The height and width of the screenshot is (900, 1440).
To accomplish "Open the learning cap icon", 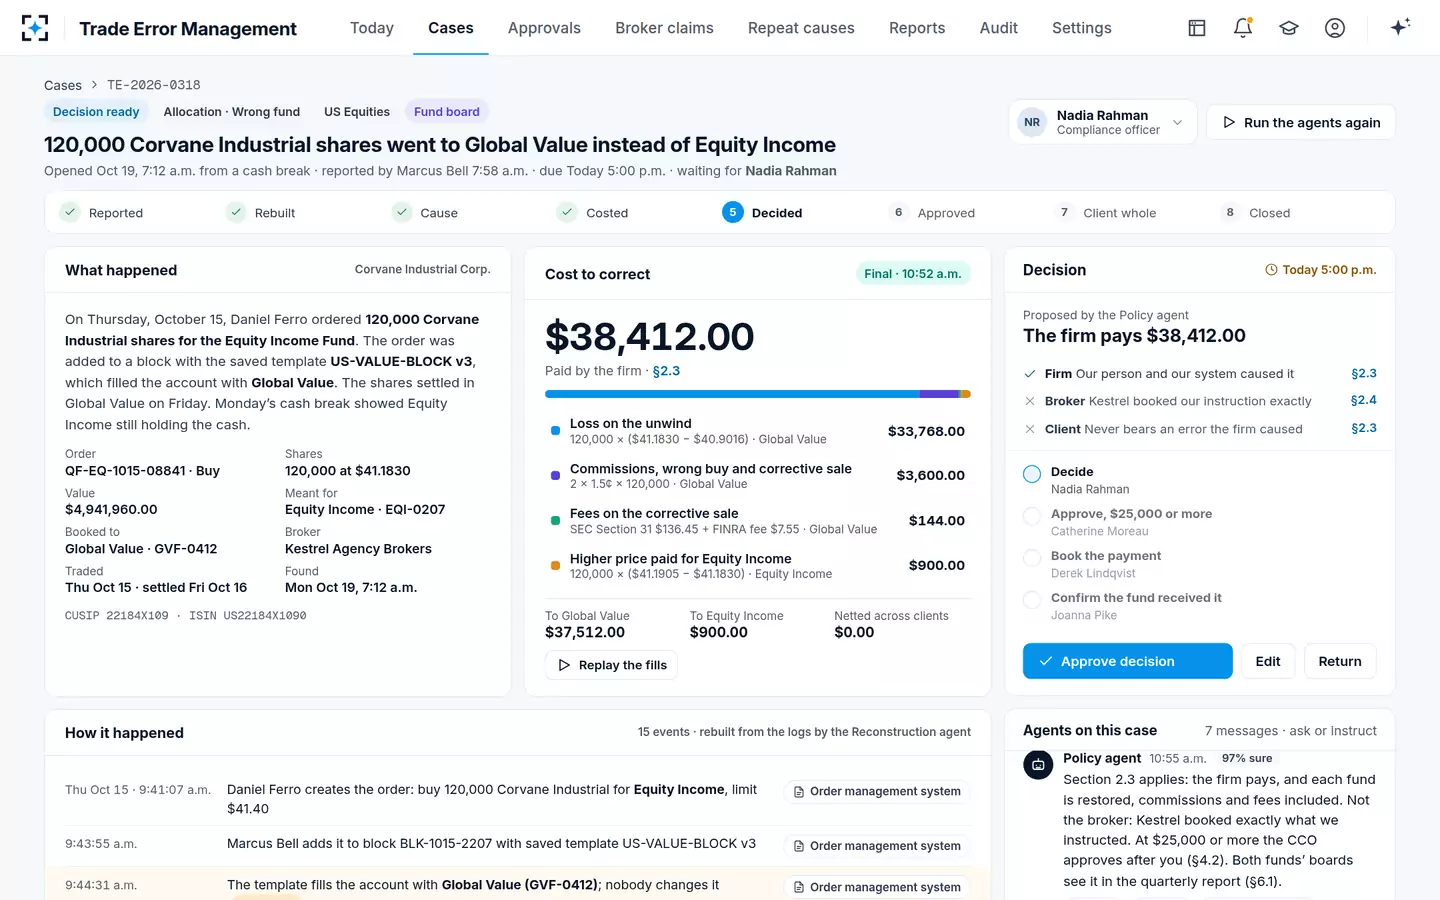I will [1289, 28].
